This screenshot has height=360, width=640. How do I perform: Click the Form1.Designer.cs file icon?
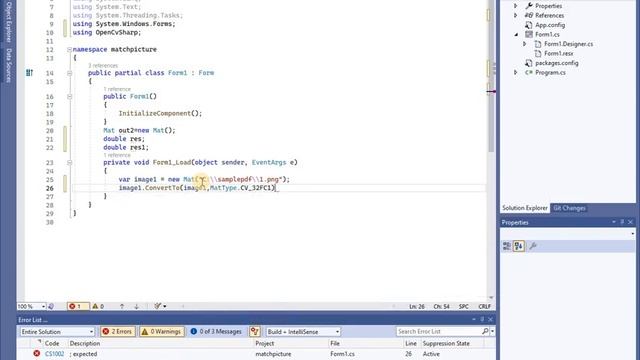(x=538, y=44)
